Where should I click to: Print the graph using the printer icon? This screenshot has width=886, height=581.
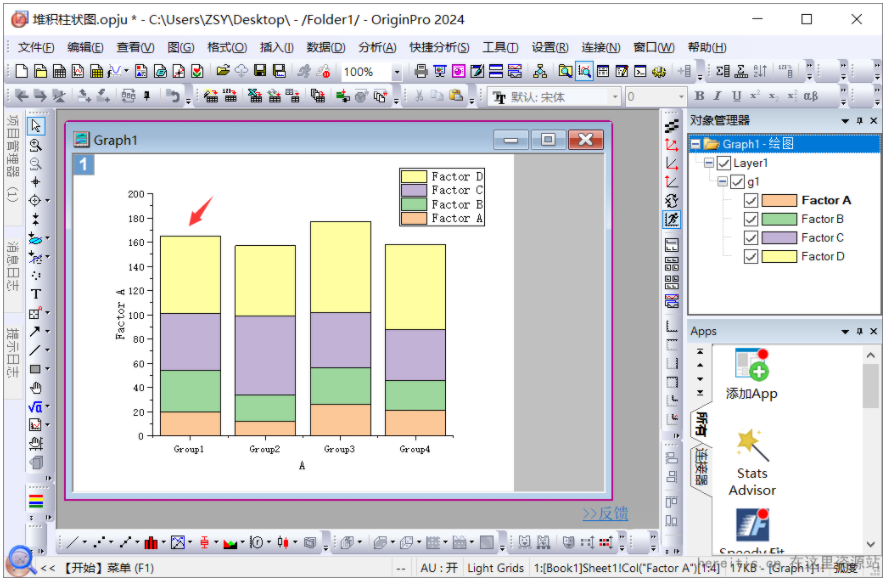coord(421,71)
